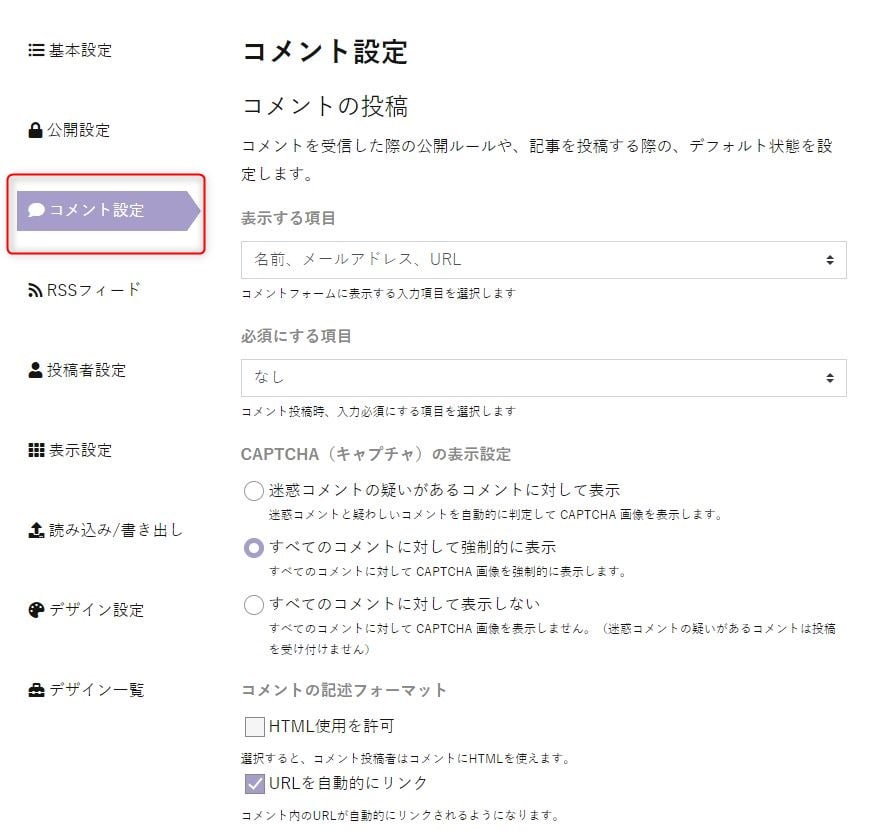Click the grid icon for 表示設定
882x838 pixels.
click(x=36, y=450)
